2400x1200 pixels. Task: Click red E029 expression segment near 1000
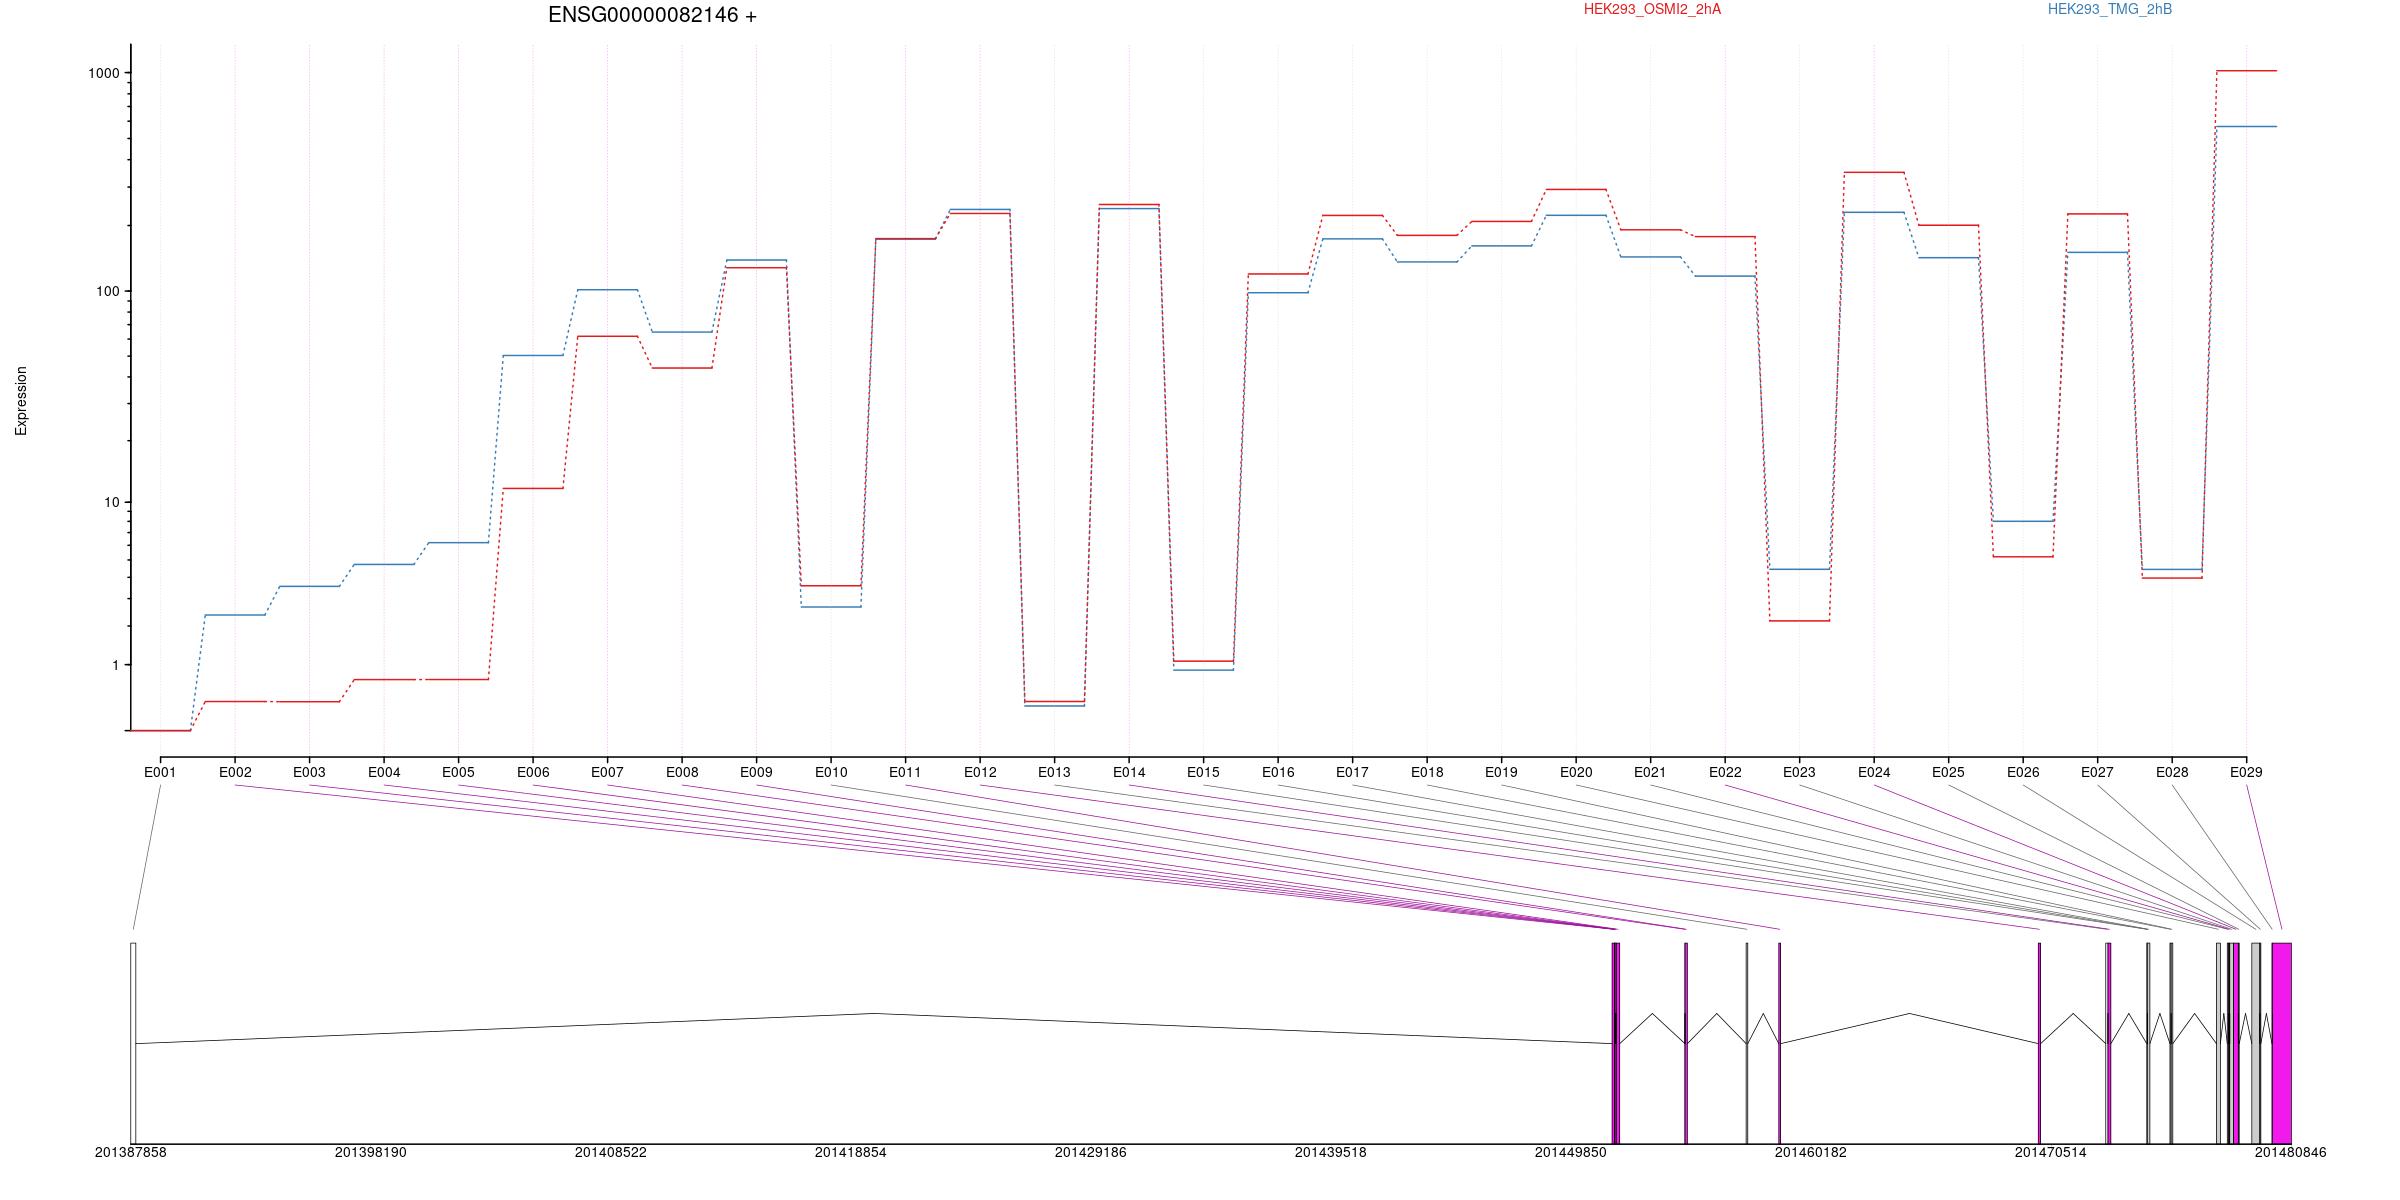coord(2246,71)
